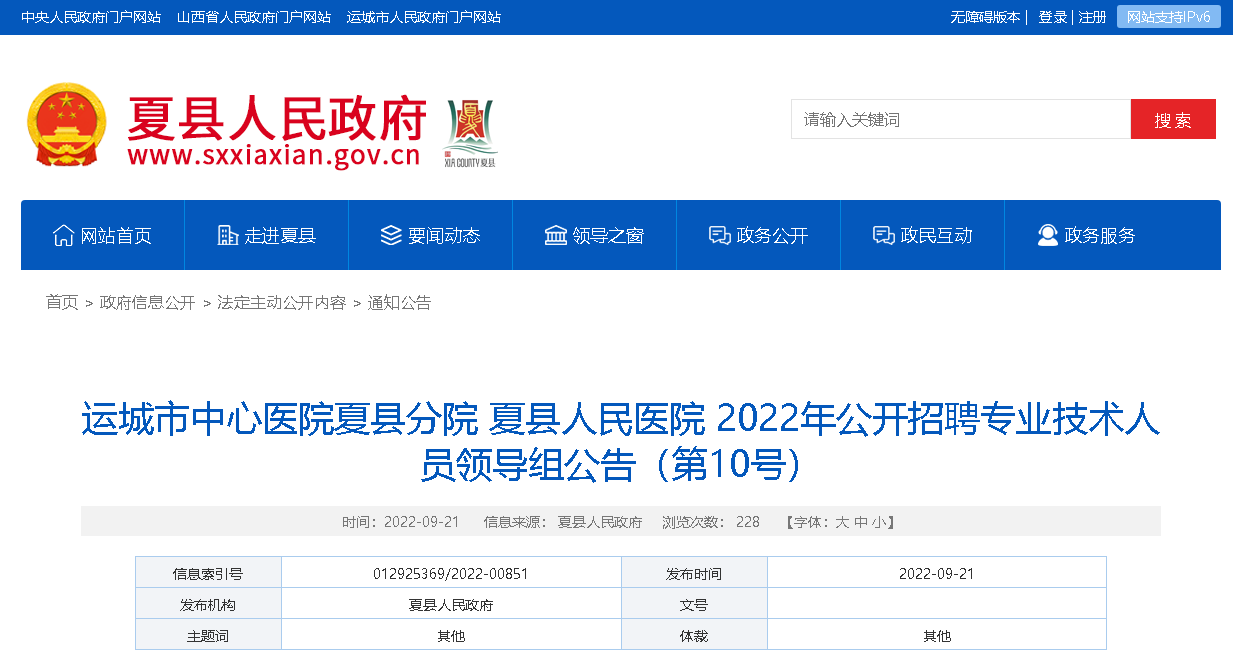Click the national emblem logo
The width and height of the screenshot is (1233, 652).
(x=65, y=125)
